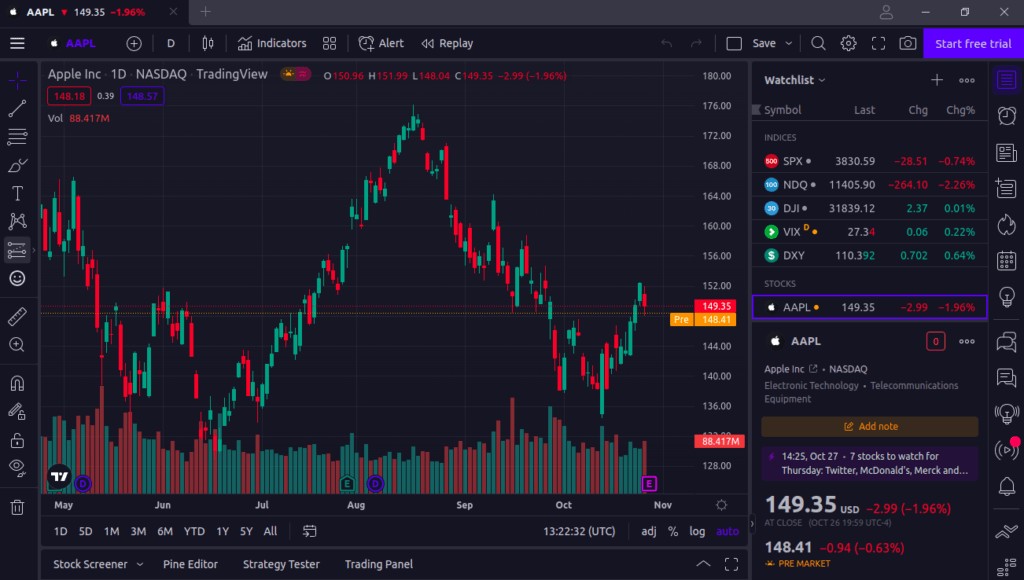Add a symbol to compare with plus icon
The height and width of the screenshot is (580, 1024).
pyautogui.click(x=134, y=43)
